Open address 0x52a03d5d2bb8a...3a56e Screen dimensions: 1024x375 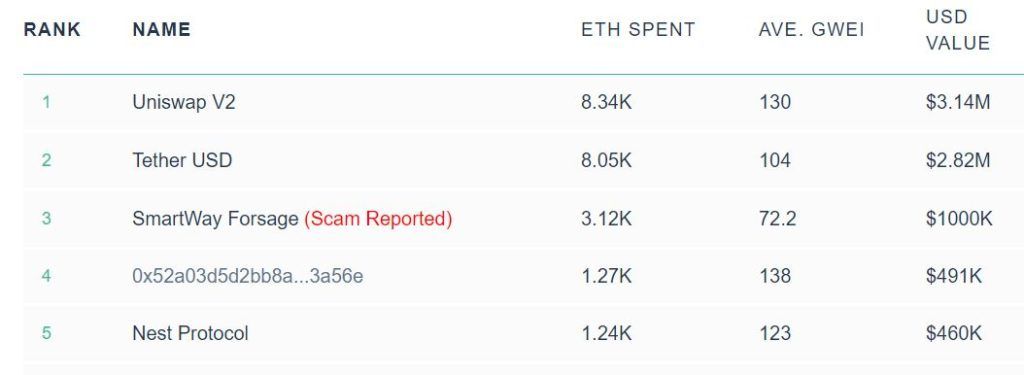point(248,276)
